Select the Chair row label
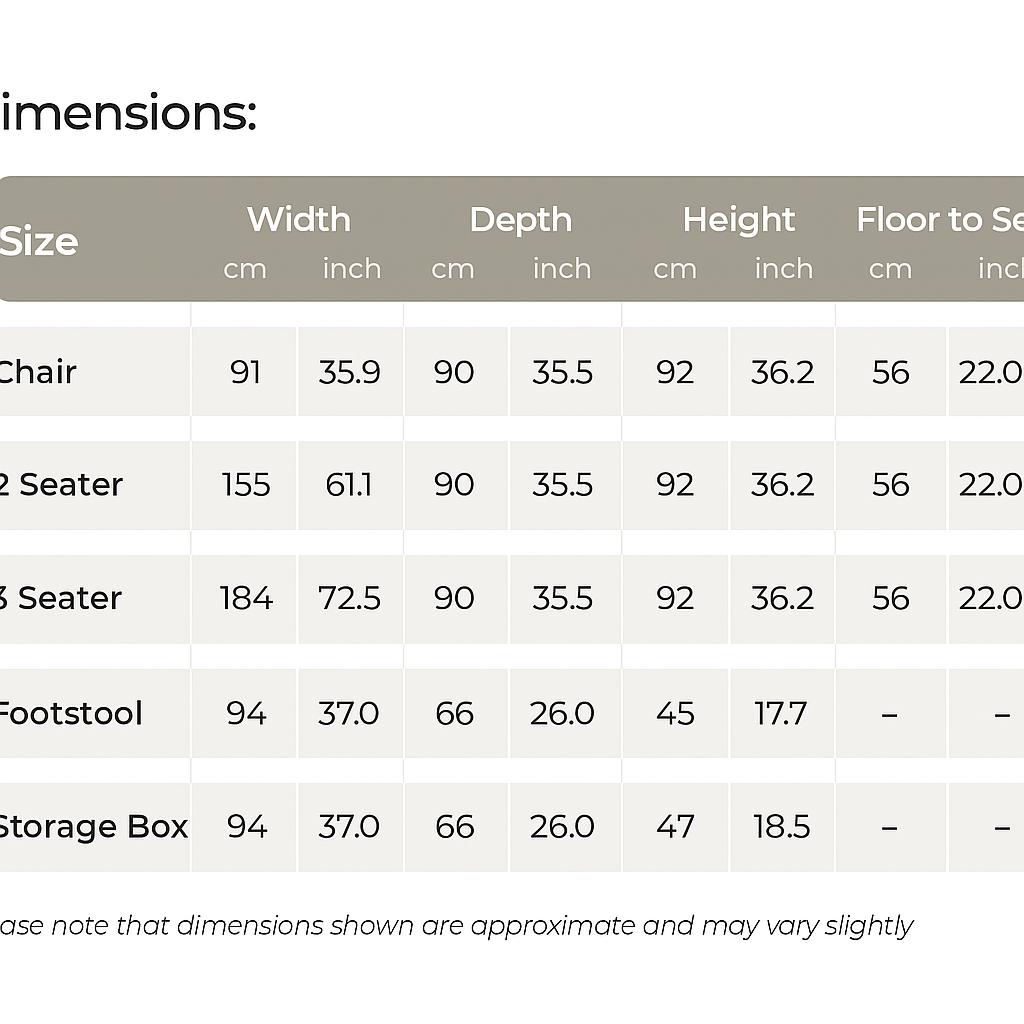The height and width of the screenshot is (1024, 1024). pyautogui.click(x=36, y=372)
